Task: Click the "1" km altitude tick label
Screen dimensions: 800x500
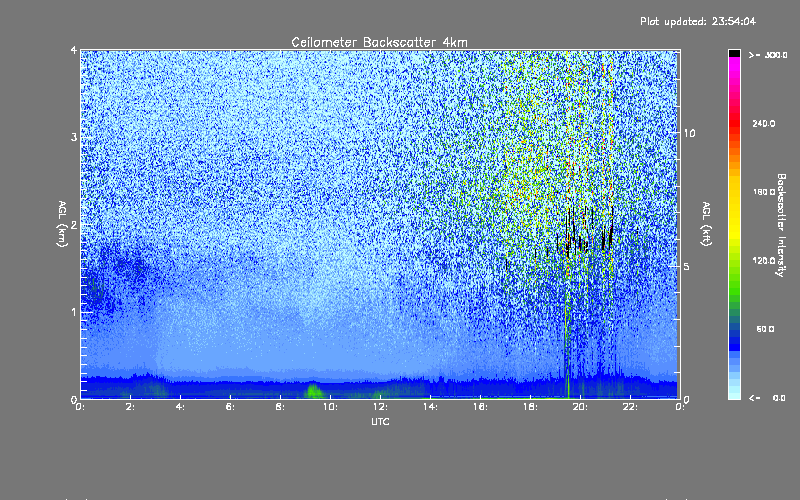Action: [x=74, y=312]
